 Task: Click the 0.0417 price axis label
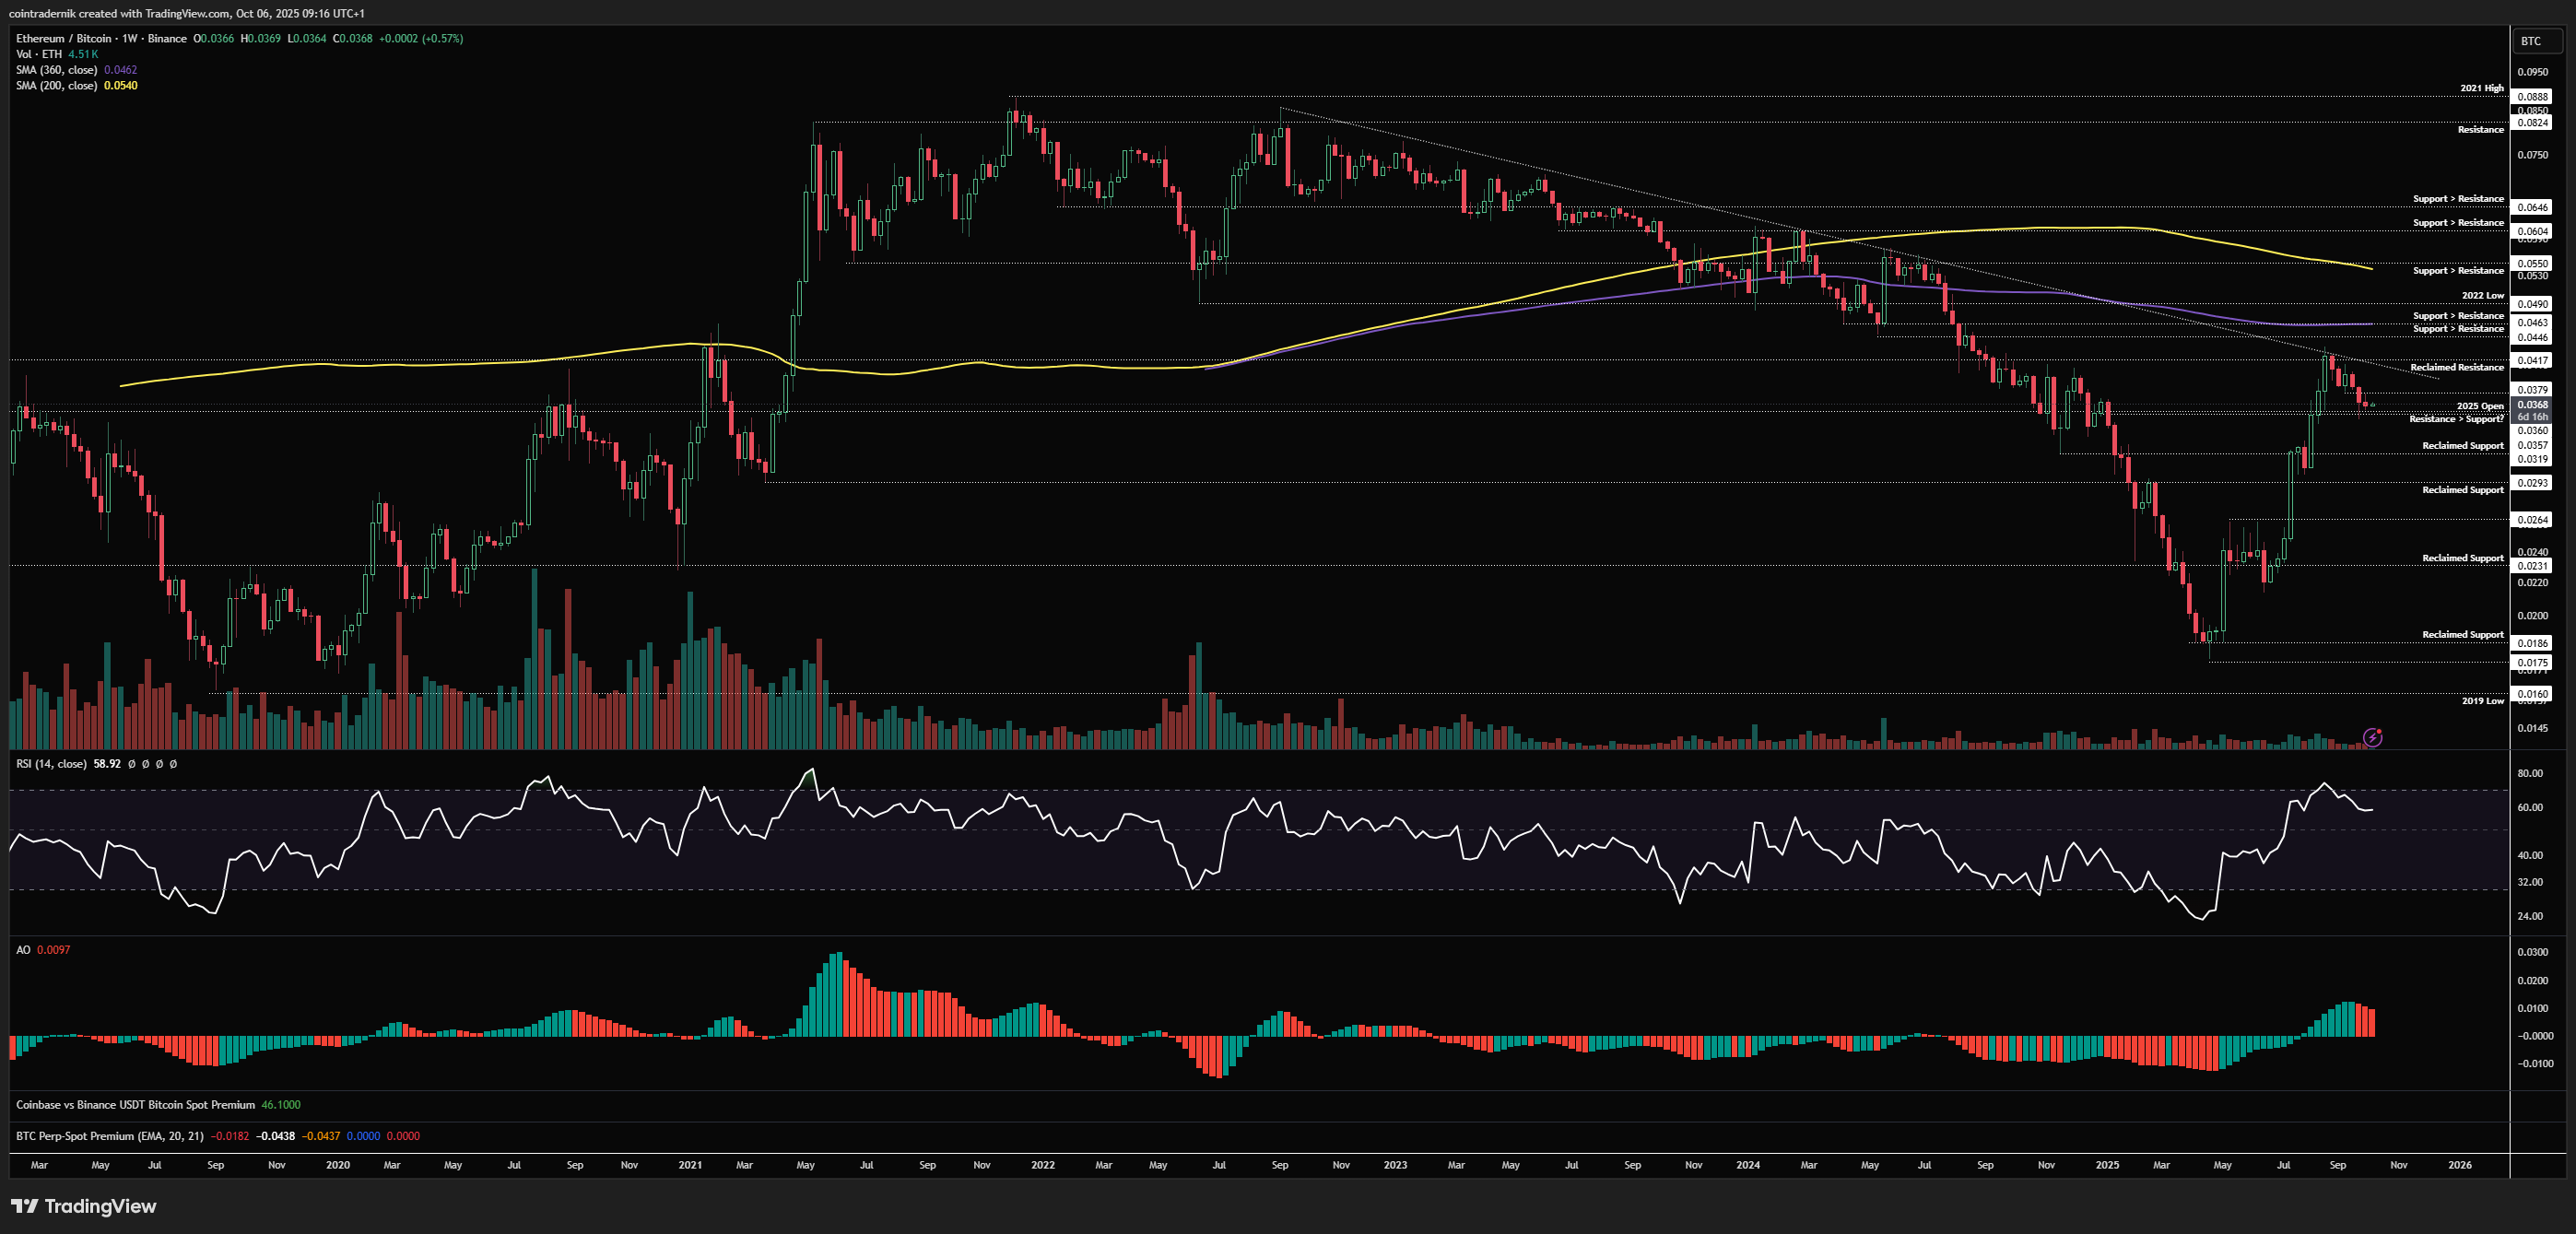(2533, 360)
